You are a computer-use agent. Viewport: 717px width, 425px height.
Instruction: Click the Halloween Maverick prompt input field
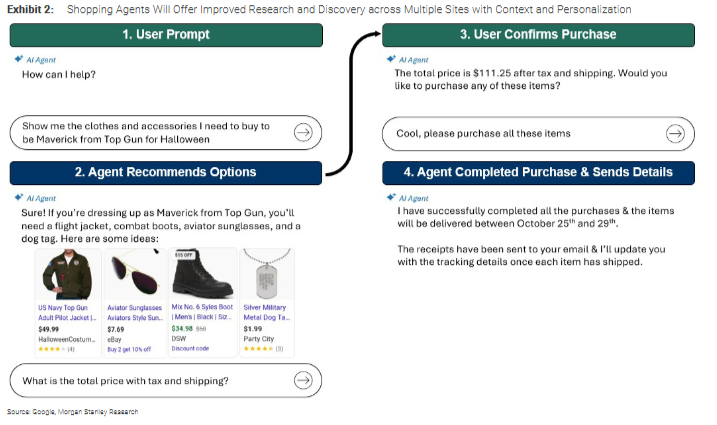pos(150,132)
